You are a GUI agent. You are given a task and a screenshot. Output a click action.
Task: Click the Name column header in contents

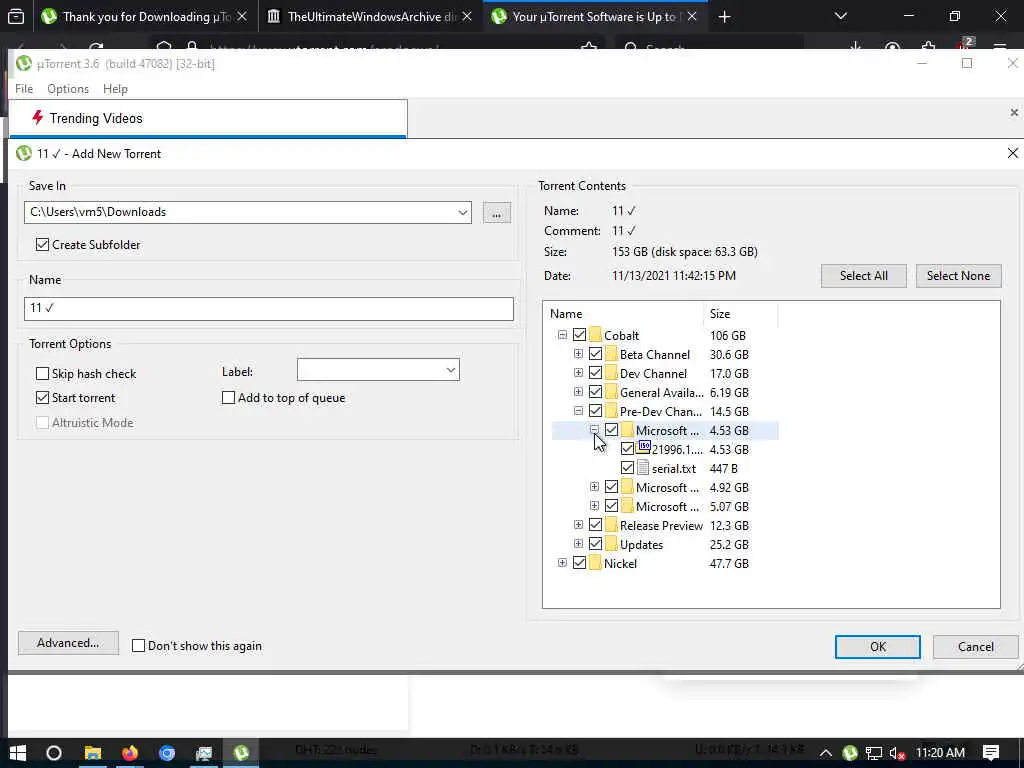(623, 314)
